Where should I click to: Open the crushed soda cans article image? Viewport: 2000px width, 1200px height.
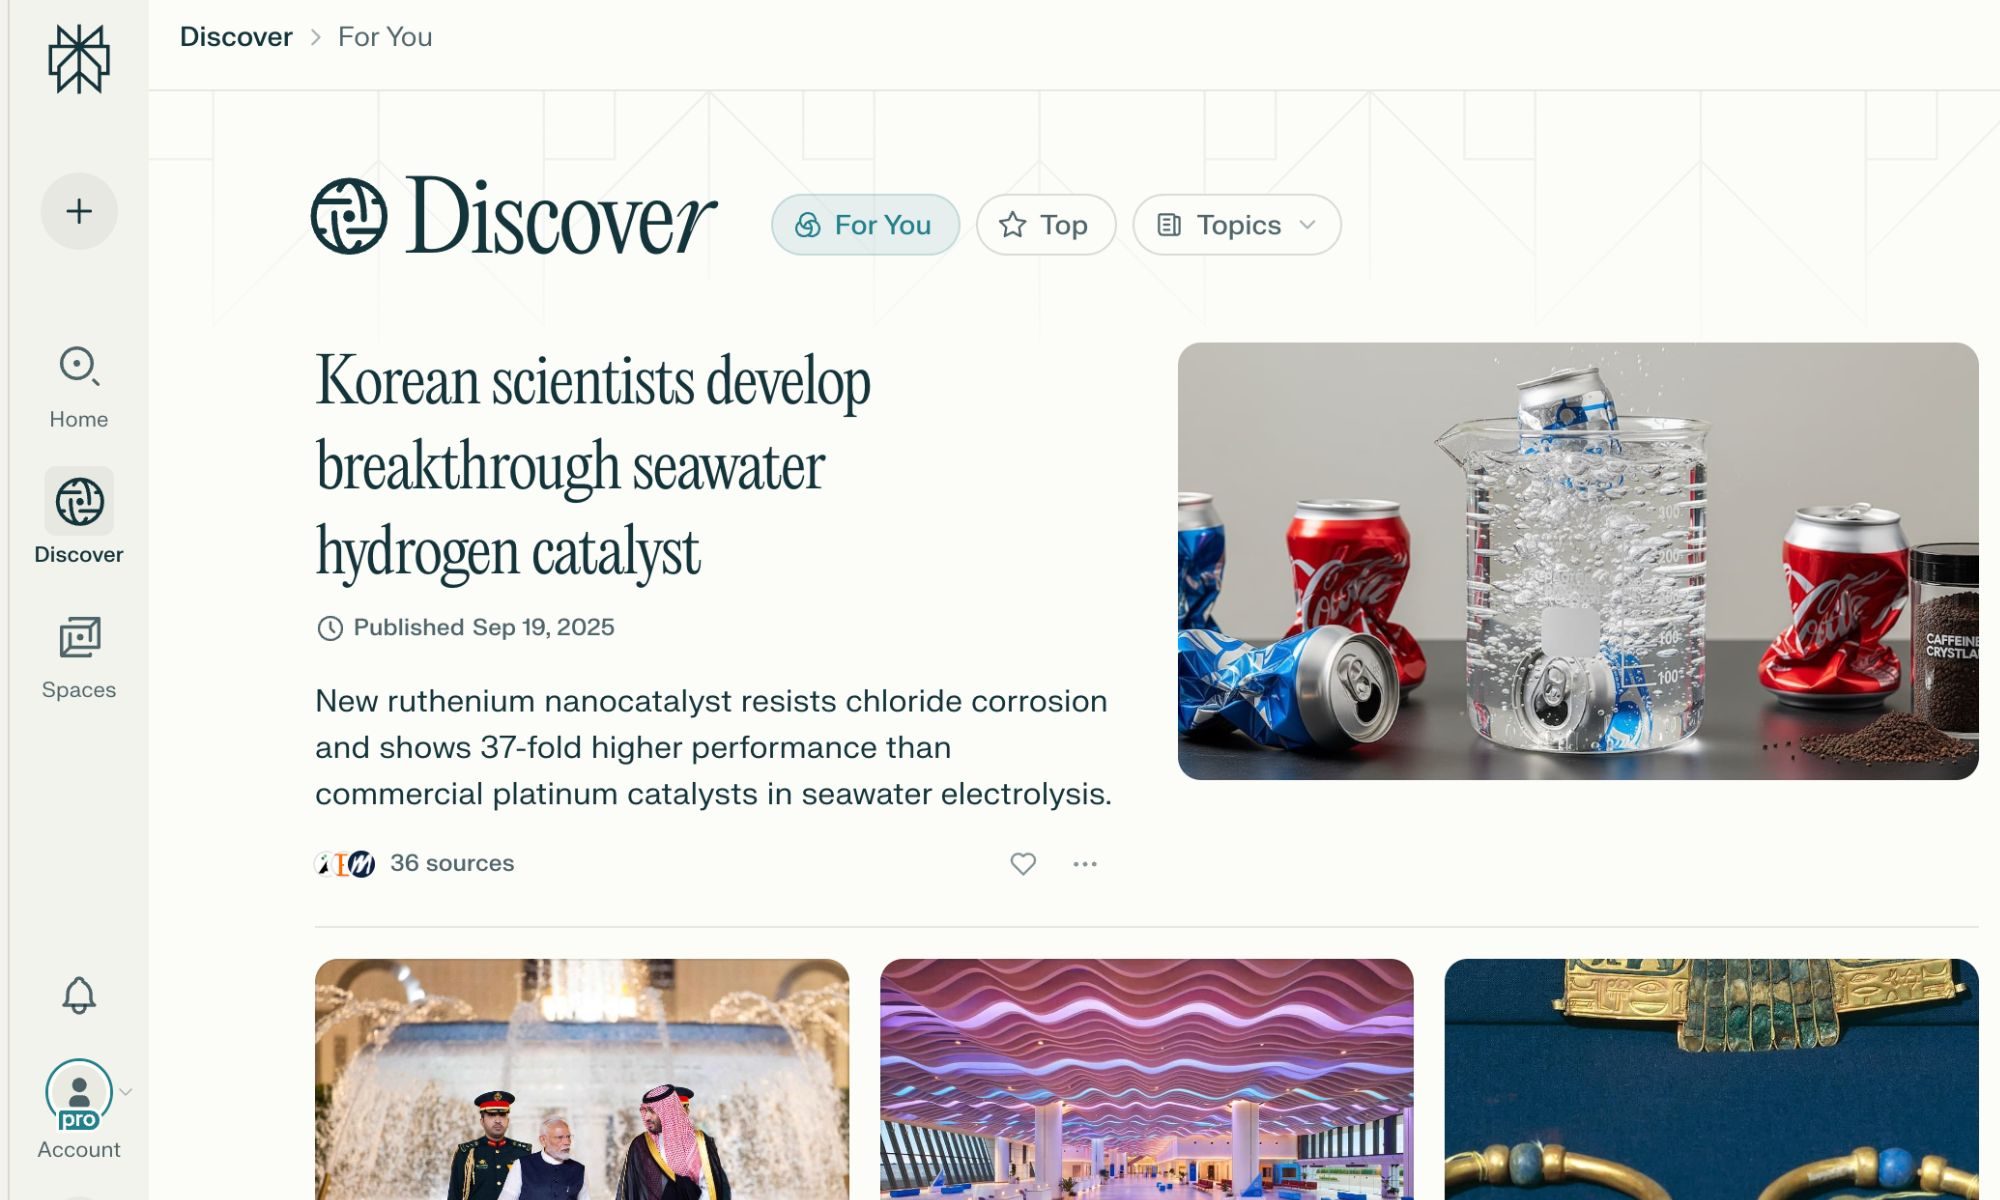click(1578, 561)
